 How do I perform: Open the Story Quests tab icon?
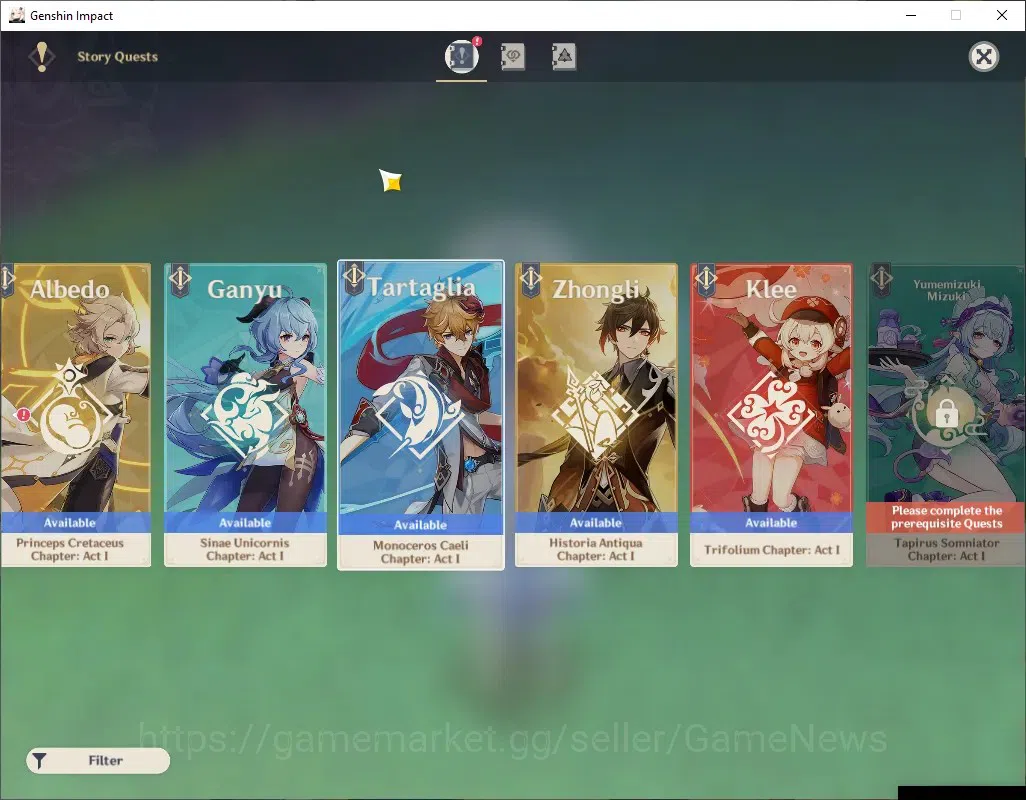coord(461,56)
